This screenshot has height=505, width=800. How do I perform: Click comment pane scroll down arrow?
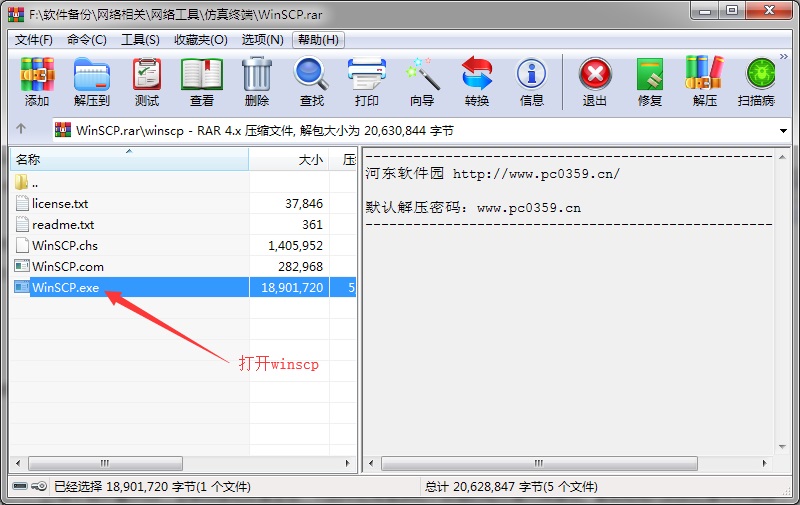783,447
